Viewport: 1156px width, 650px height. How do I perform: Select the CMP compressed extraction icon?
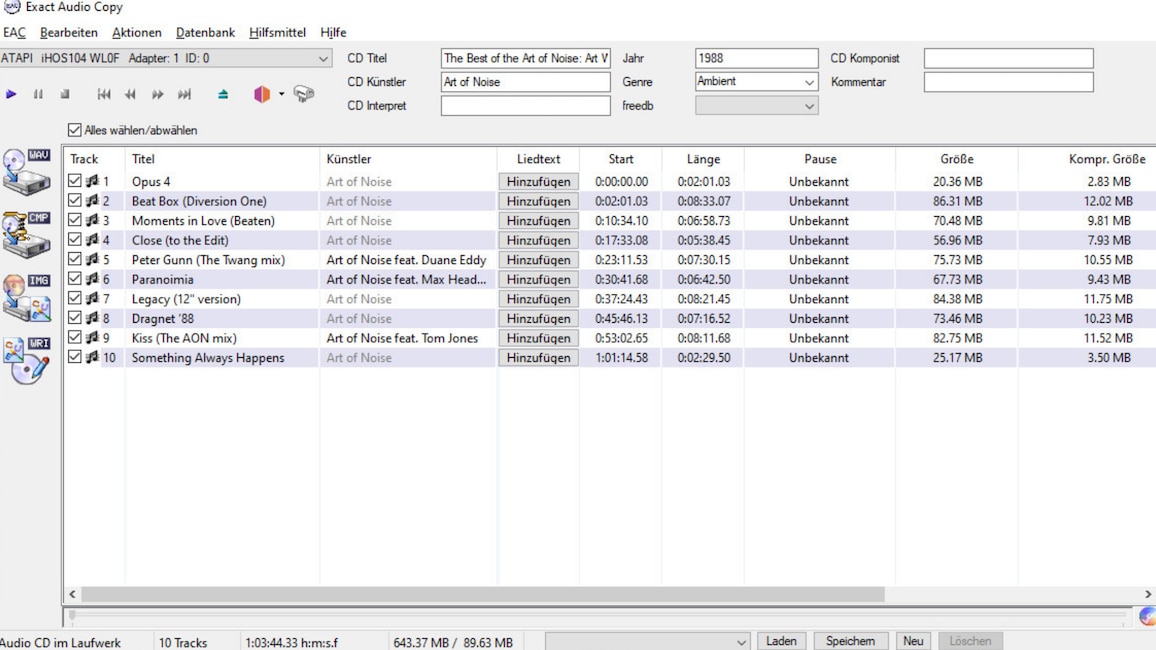pos(25,235)
